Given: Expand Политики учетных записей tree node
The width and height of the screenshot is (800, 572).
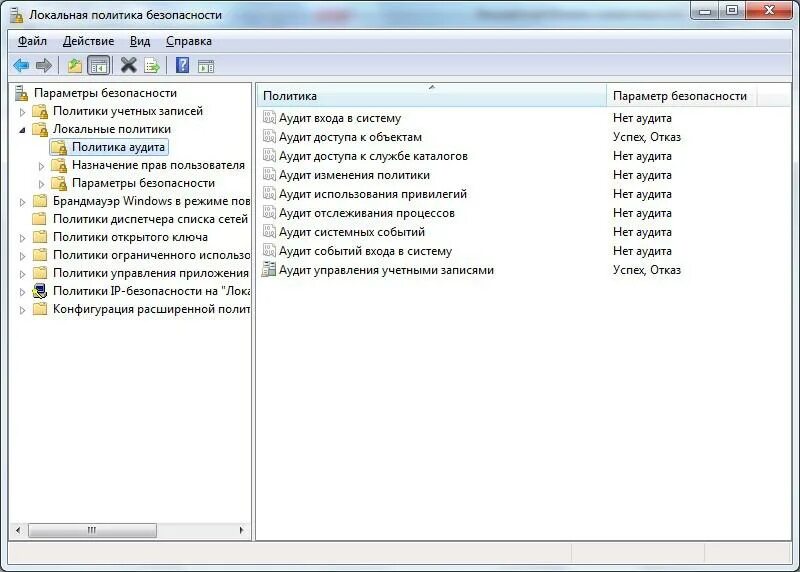Looking at the screenshot, I should point(22,112).
